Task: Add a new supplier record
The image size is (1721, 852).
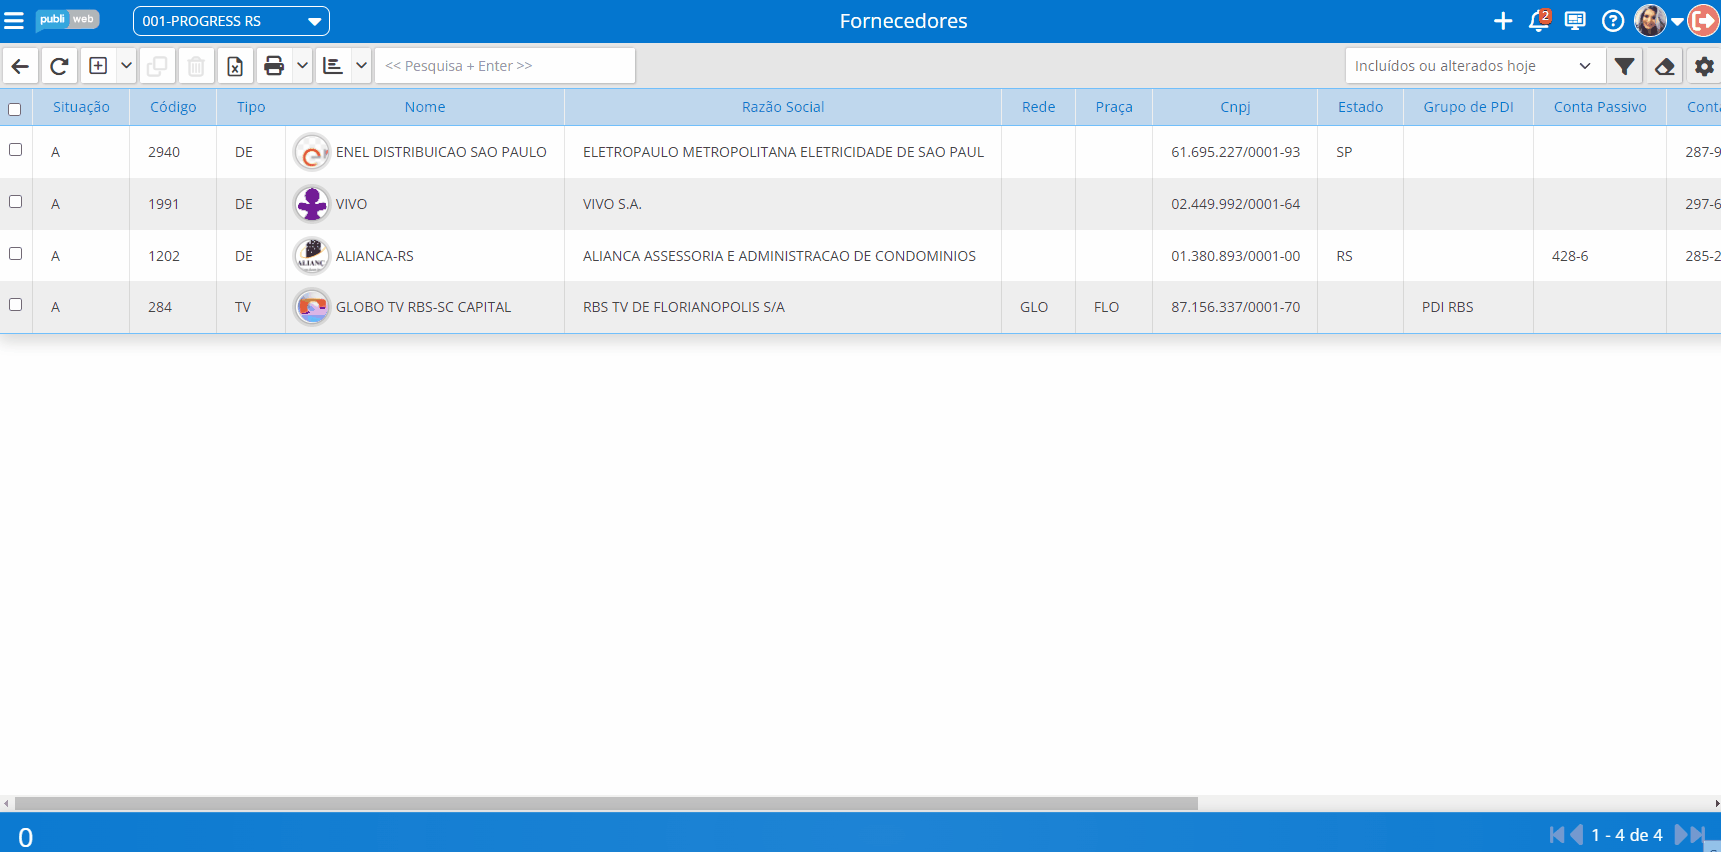Action: click(98, 66)
